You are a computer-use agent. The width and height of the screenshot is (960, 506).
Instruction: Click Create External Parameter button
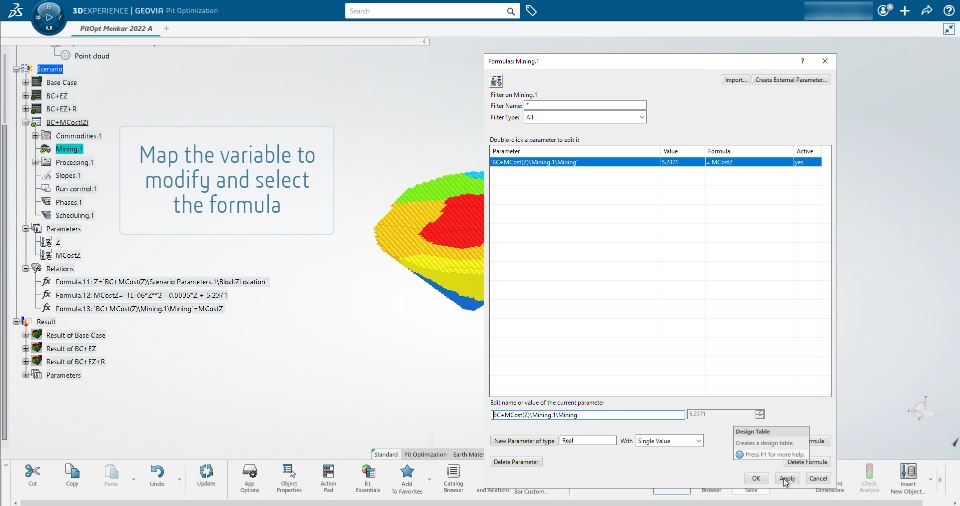pyautogui.click(x=791, y=80)
